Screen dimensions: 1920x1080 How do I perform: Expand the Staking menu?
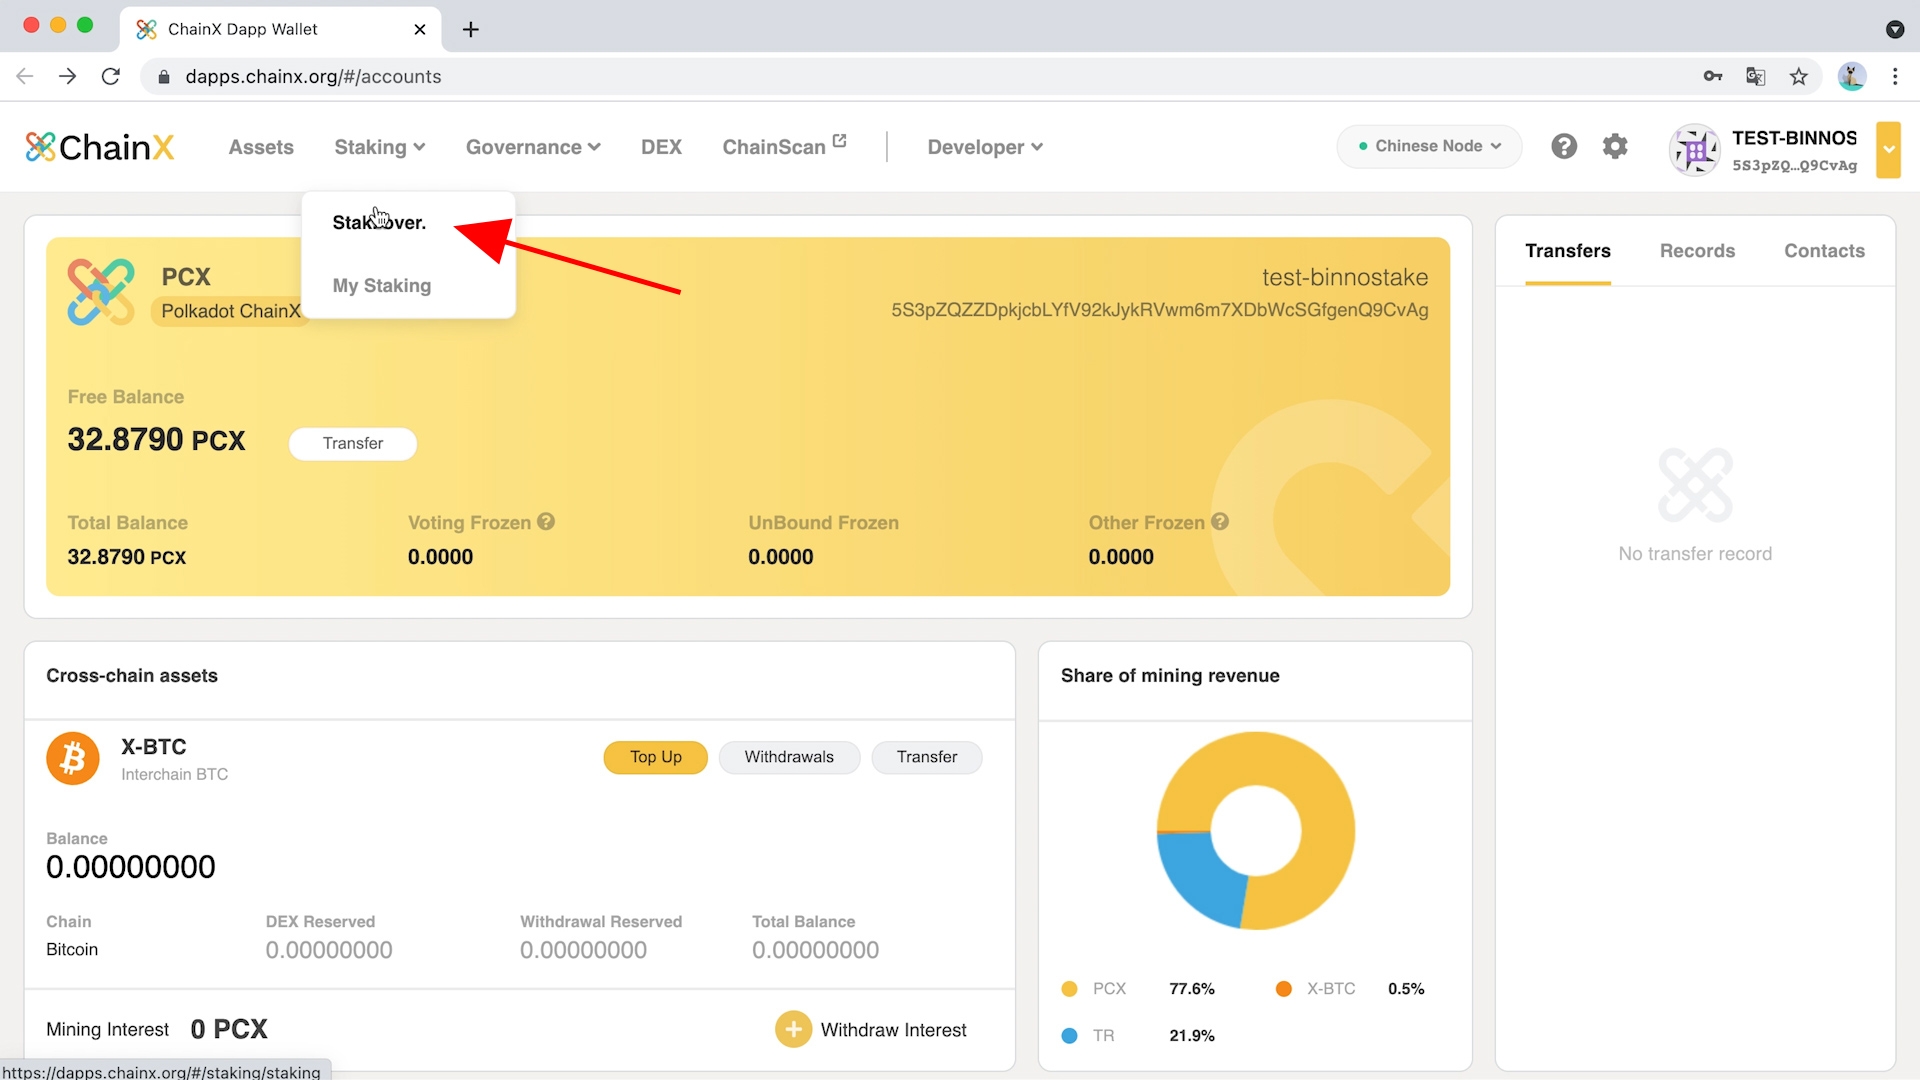[380, 147]
